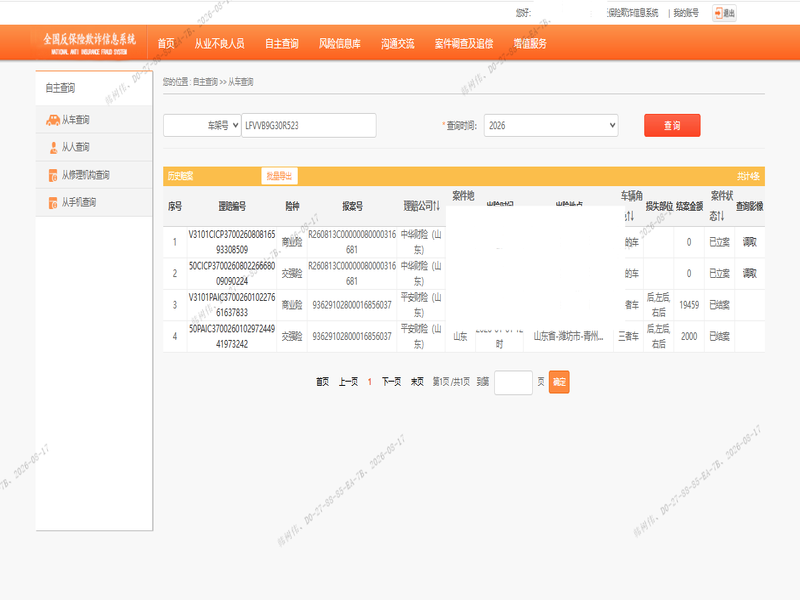Click pagination 末页 link
The image size is (800, 600).
[x=417, y=382]
